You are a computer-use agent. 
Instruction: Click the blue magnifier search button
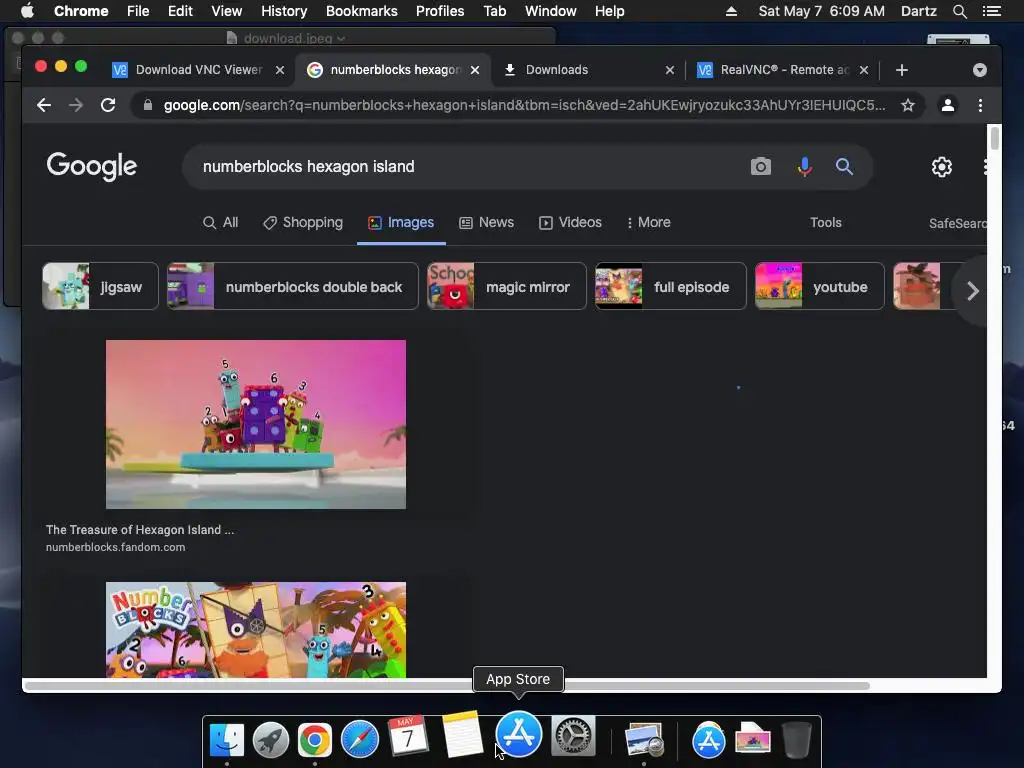844,167
